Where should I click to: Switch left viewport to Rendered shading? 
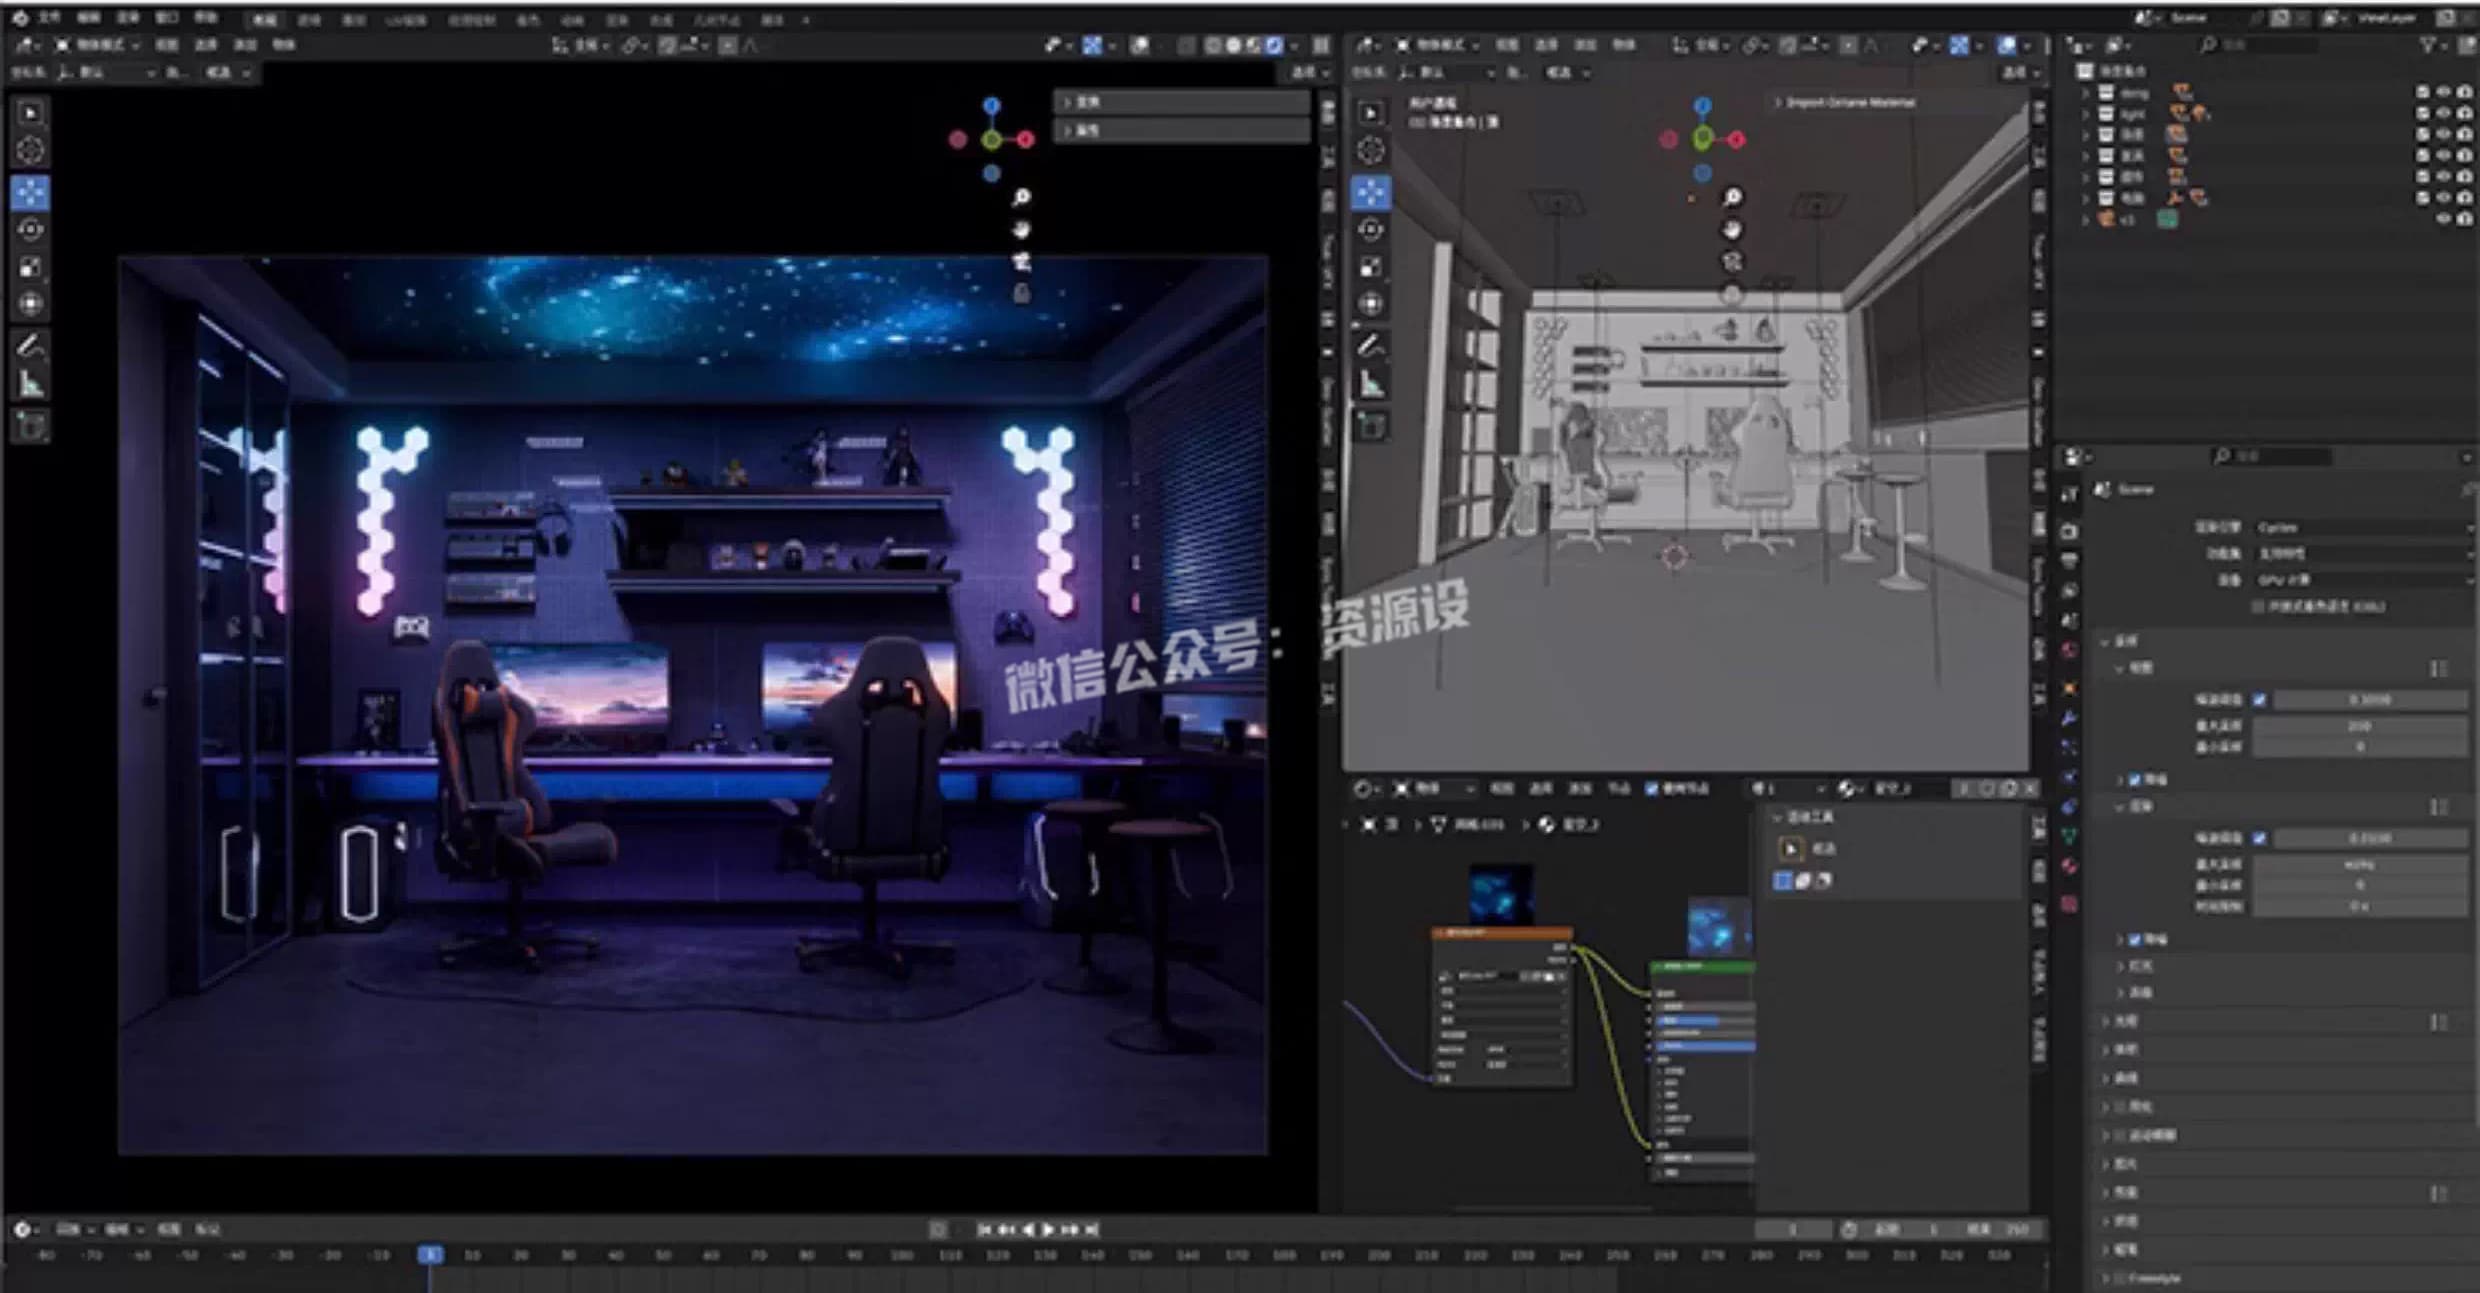(x=1274, y=45)
